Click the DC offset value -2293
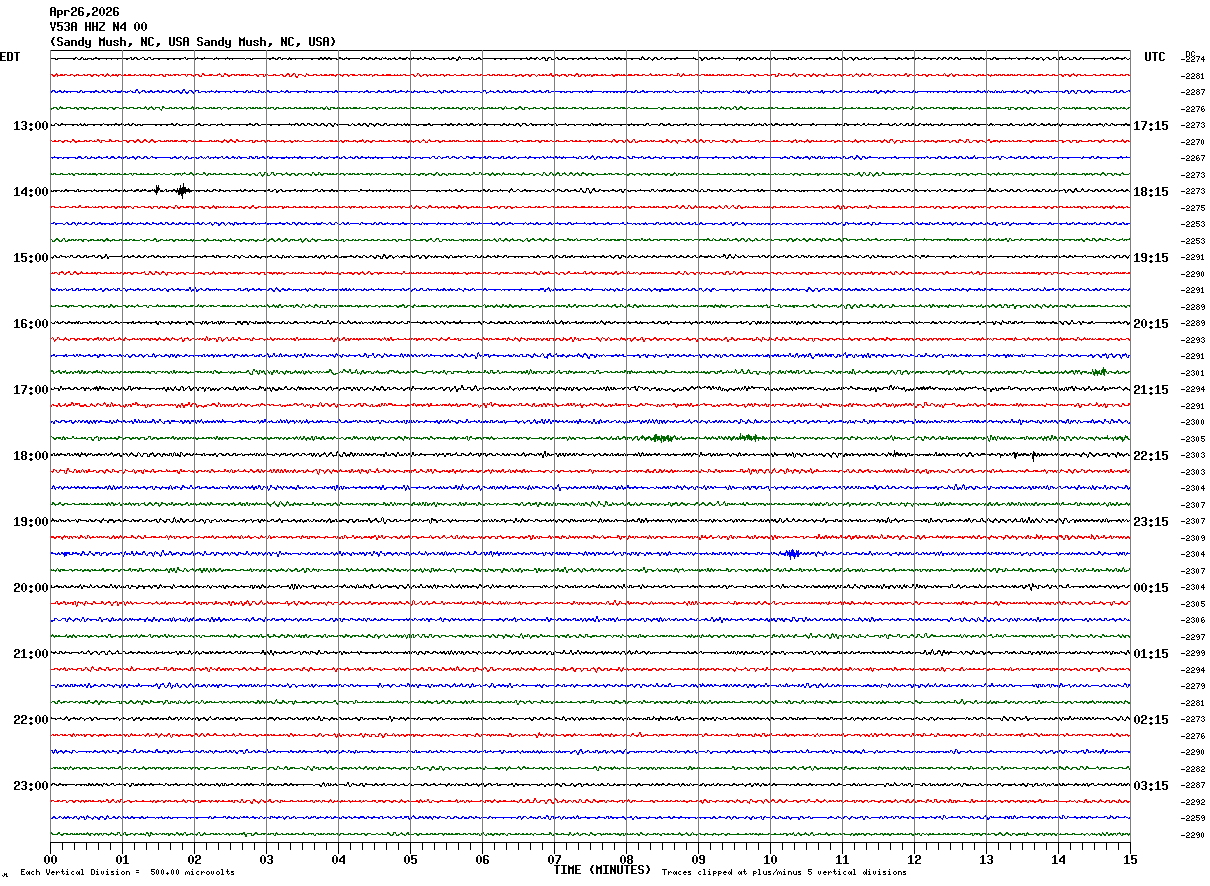The width and height of the screenshot is (1210, 886). coord(1194,340)
